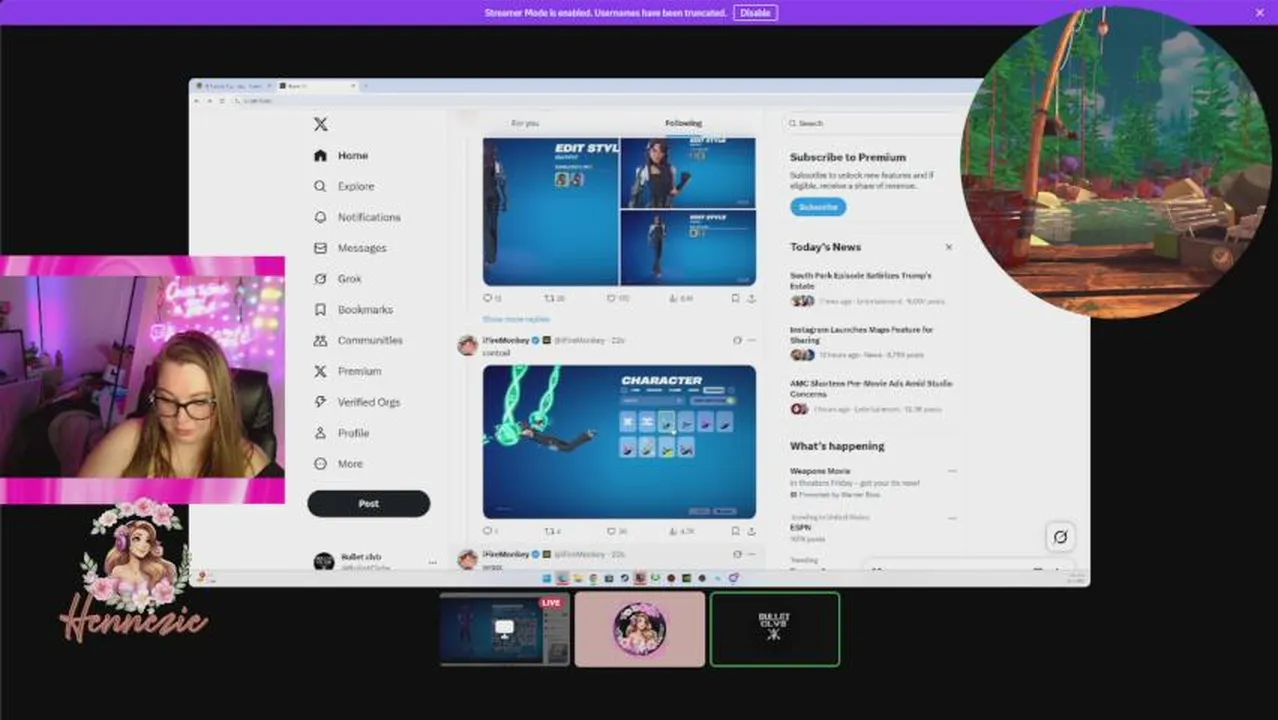Open more options for Weapons Movie

pyautogui.click(x=952, y=471)
